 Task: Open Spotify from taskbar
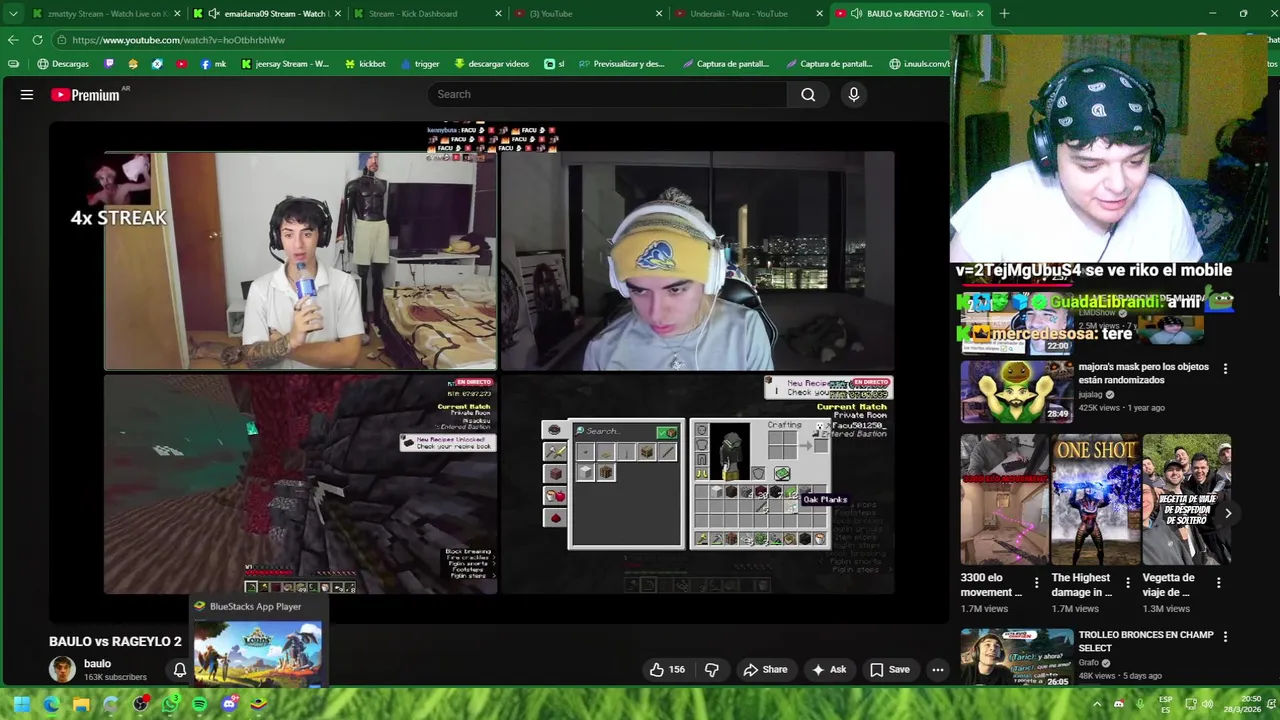tap(199, 704)
